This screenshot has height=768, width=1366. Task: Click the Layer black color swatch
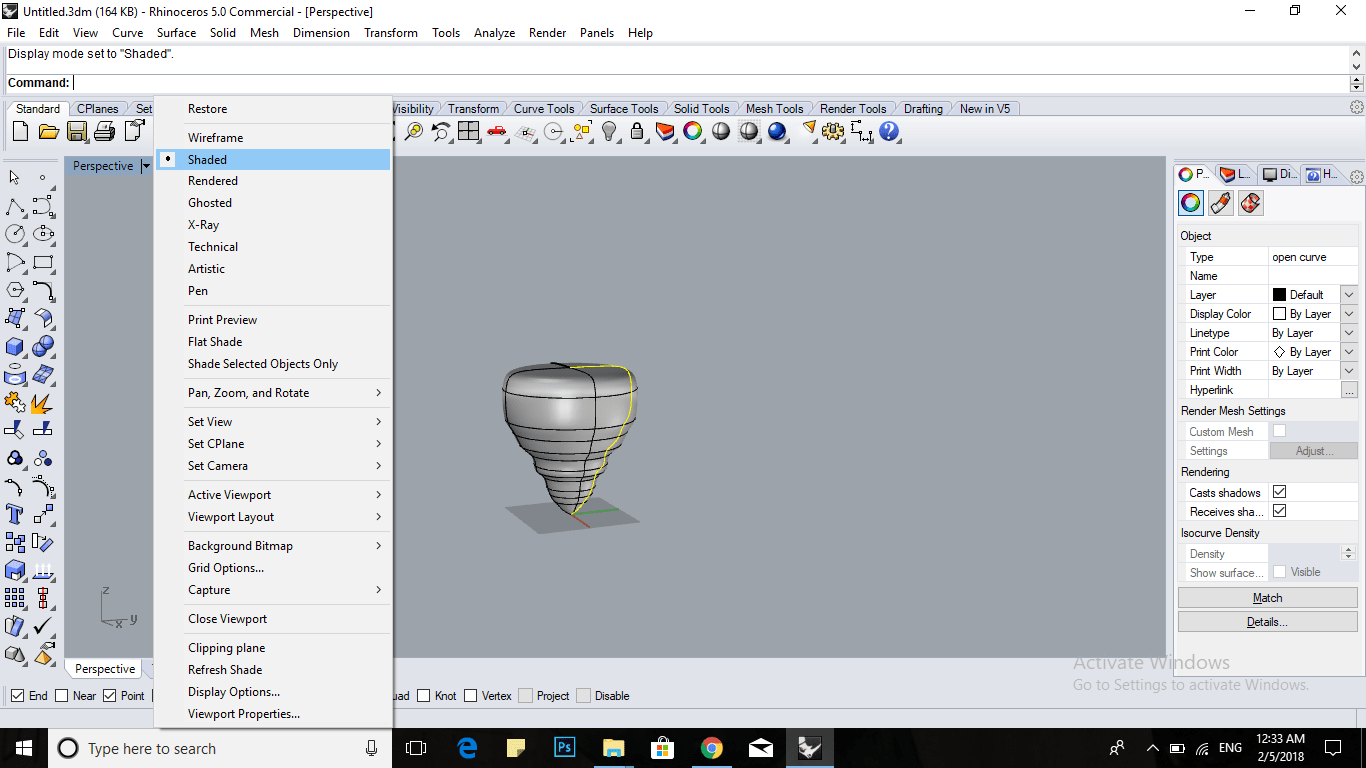click(x=1279, y=295)
